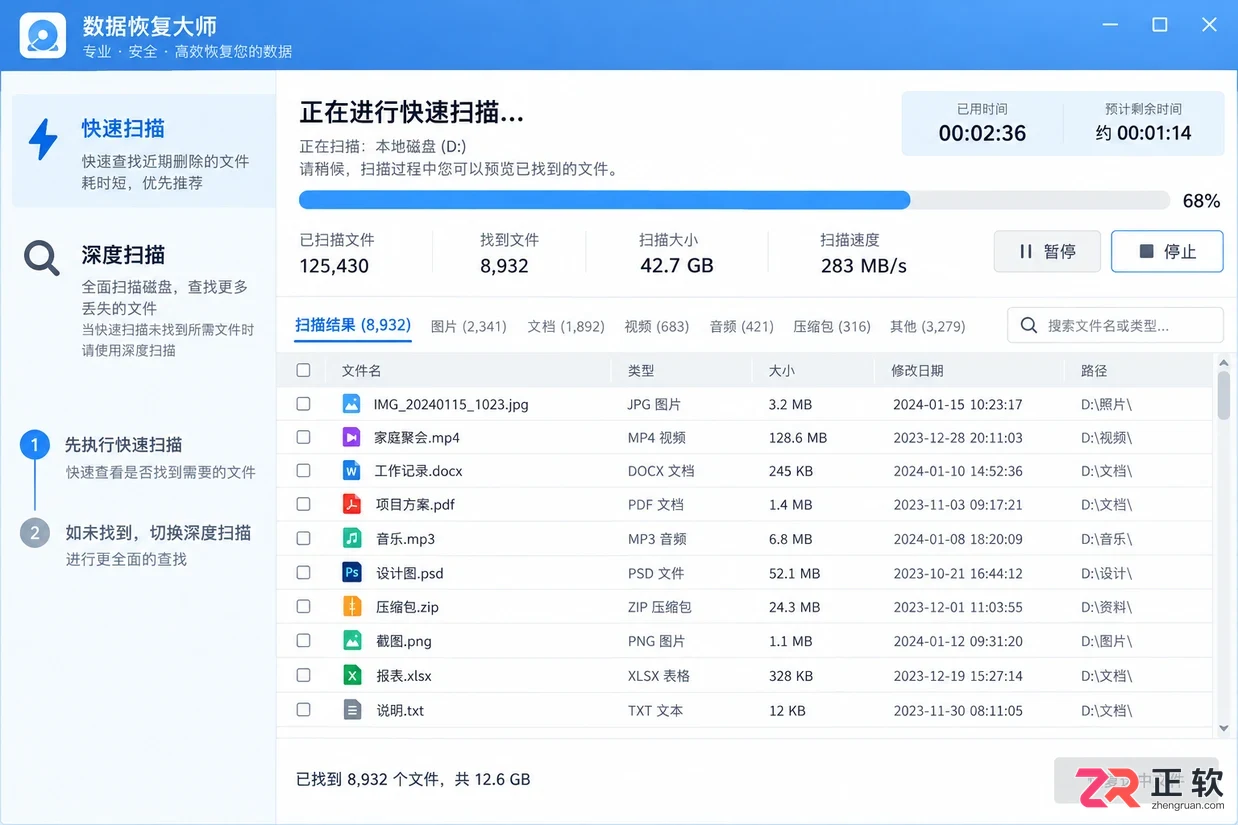The height and width of the screenshot is (825, 1238).
Task: Pause the scan with 暂停 button
Action: (x=1047, y=252)
